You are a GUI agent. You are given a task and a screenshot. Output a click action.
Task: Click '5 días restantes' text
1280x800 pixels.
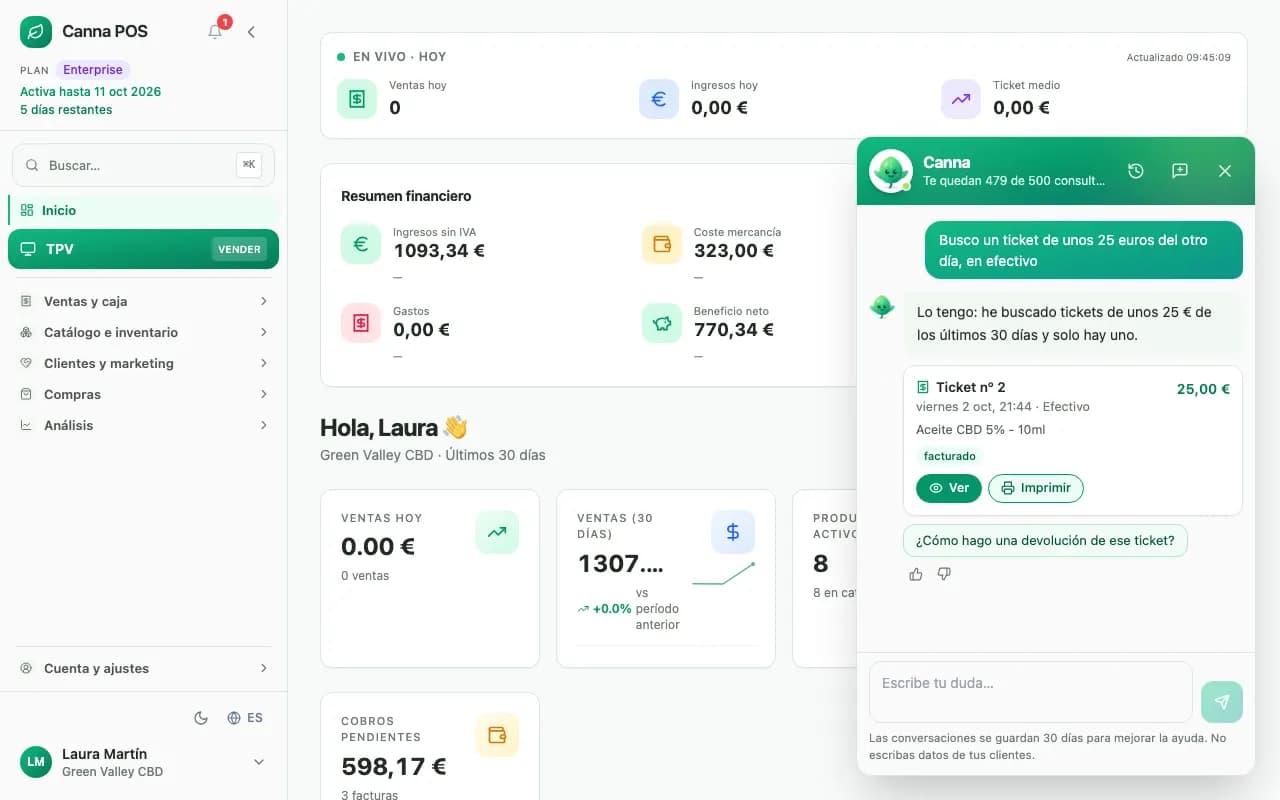[x=66, y=110]
